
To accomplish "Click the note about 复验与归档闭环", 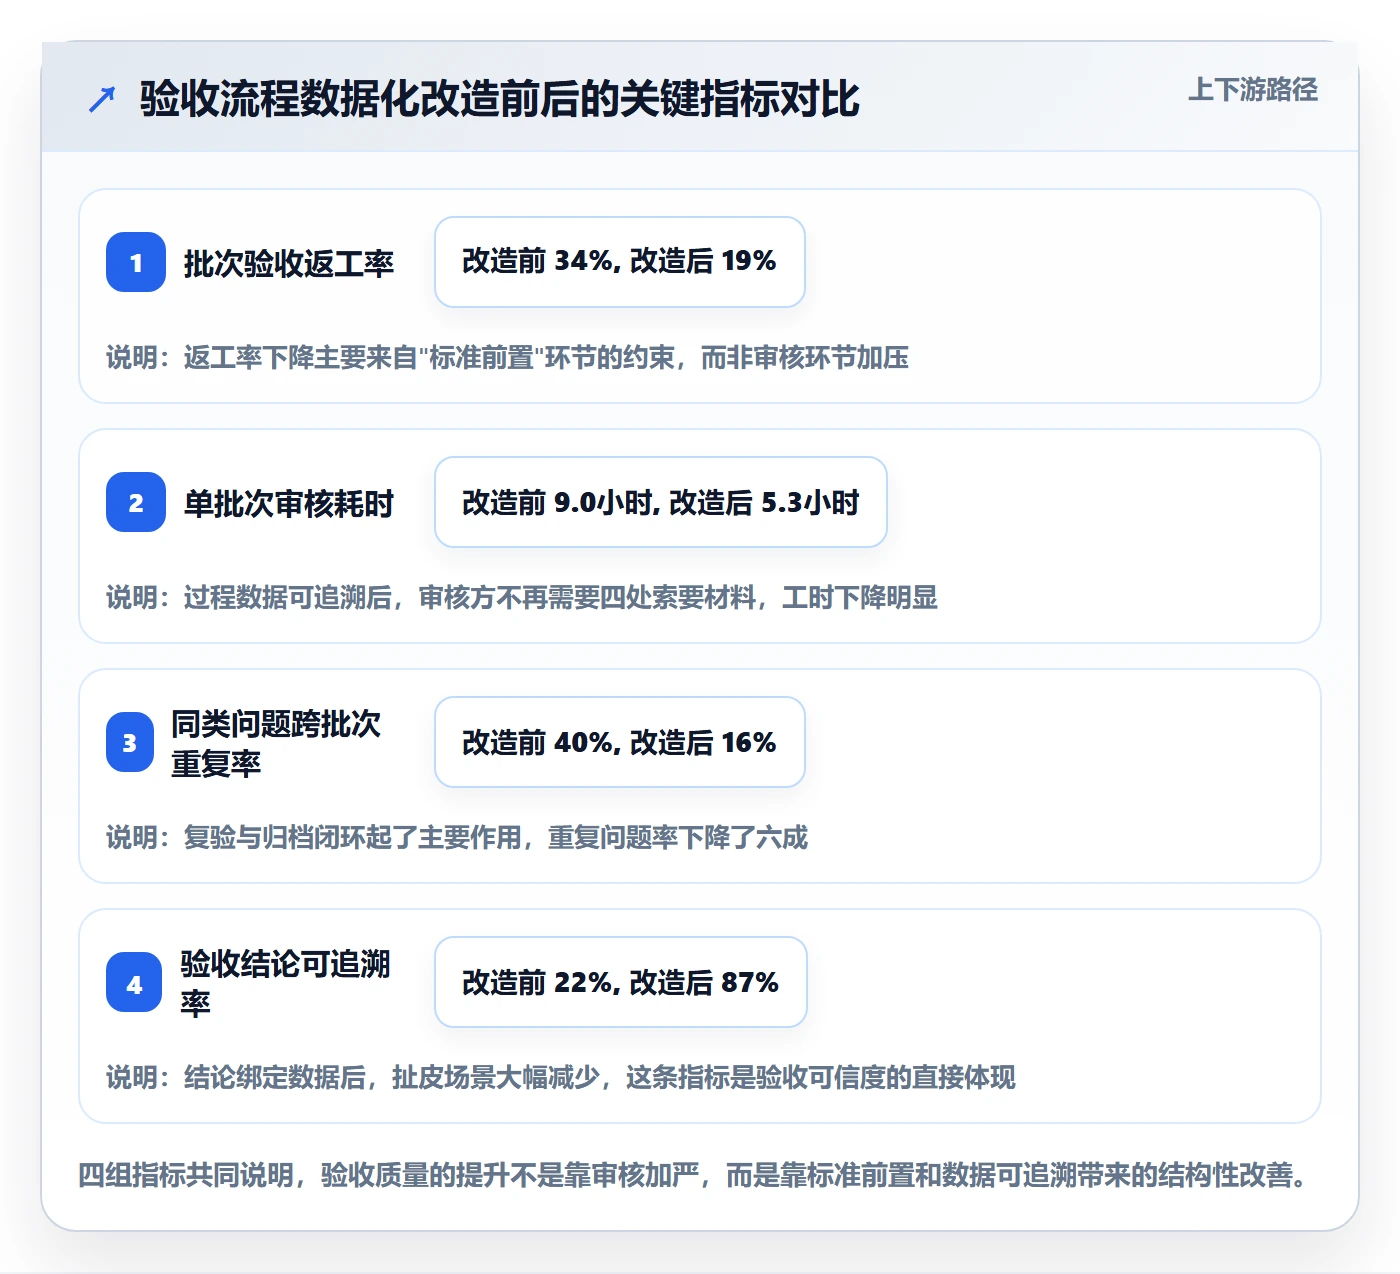I will click(457, 837).
